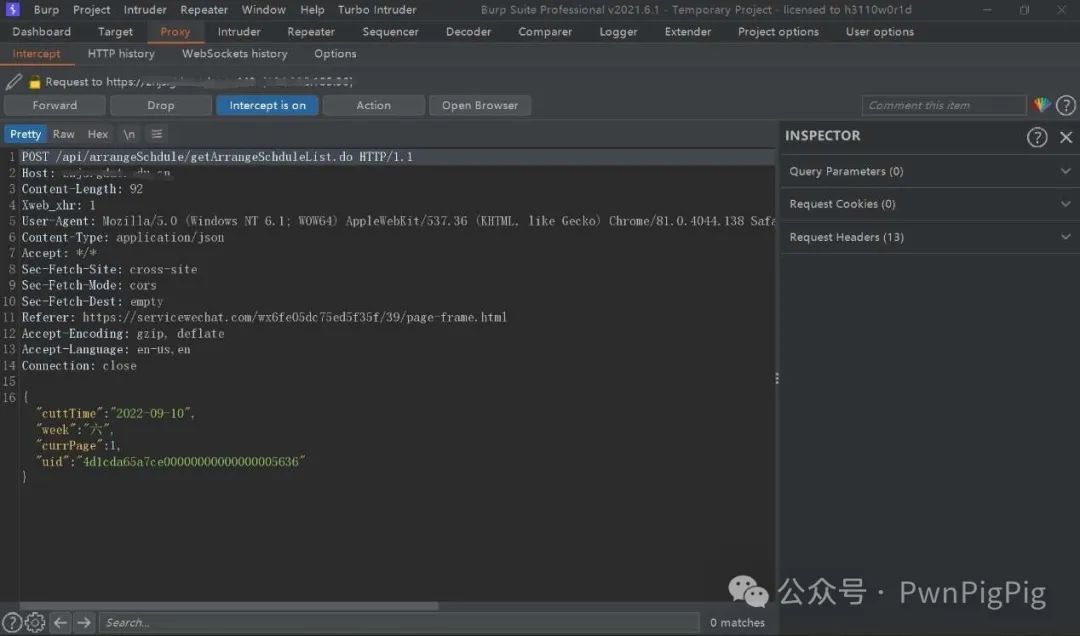The width and height of the screenshot is (1080, 636).
Task: Open the highlight color picker icon
Action: click(x=1041, y=105)
